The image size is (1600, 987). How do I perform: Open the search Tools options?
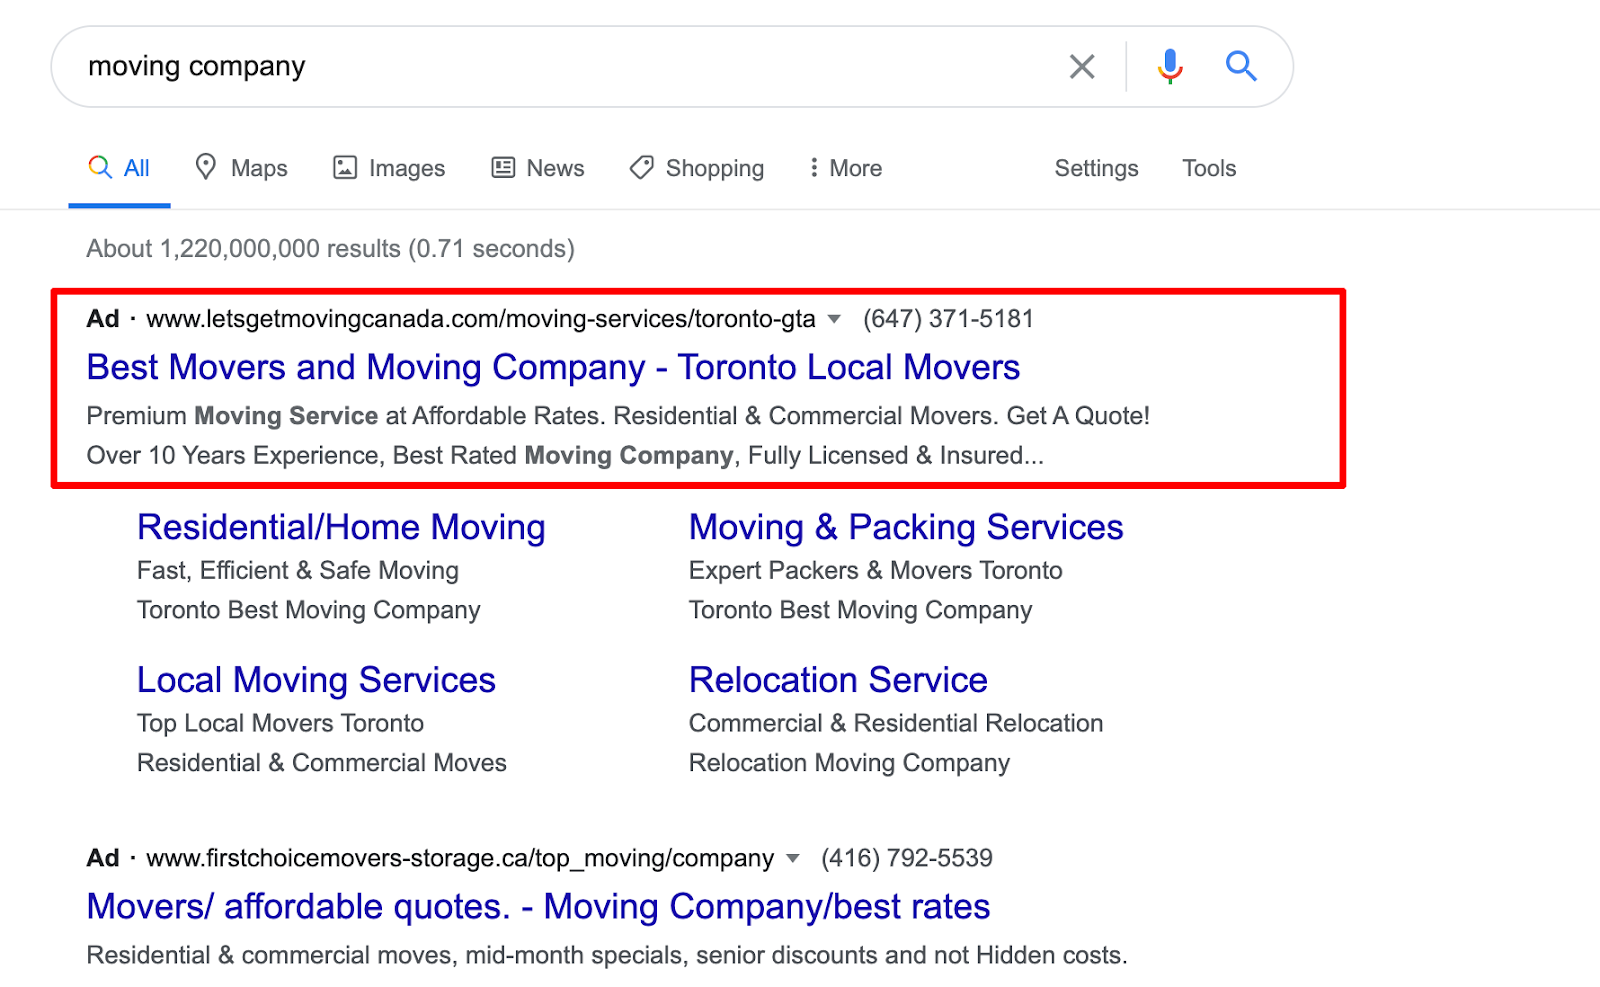pos(1209,168)
